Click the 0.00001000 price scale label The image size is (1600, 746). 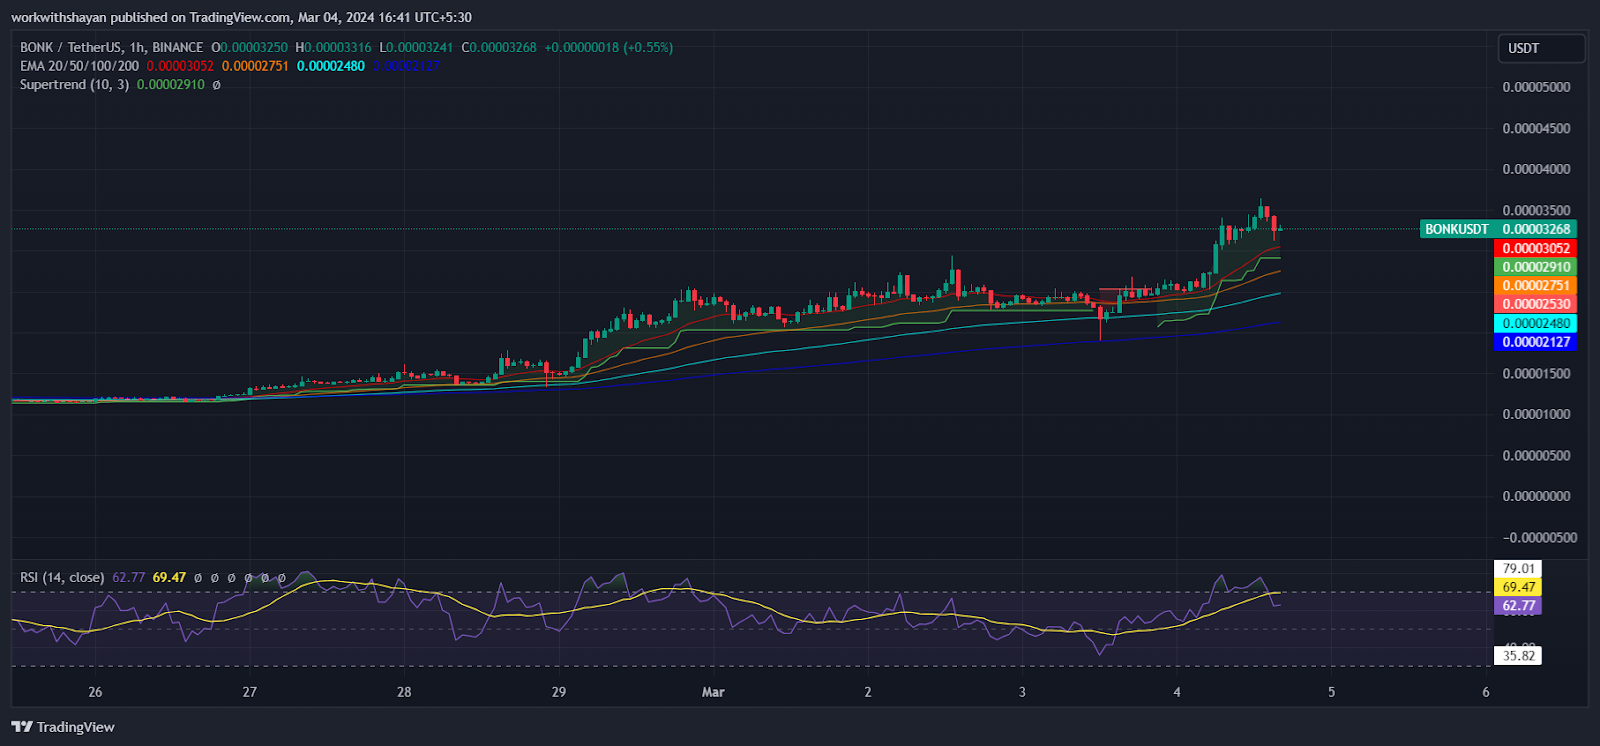click(1536, 414)
